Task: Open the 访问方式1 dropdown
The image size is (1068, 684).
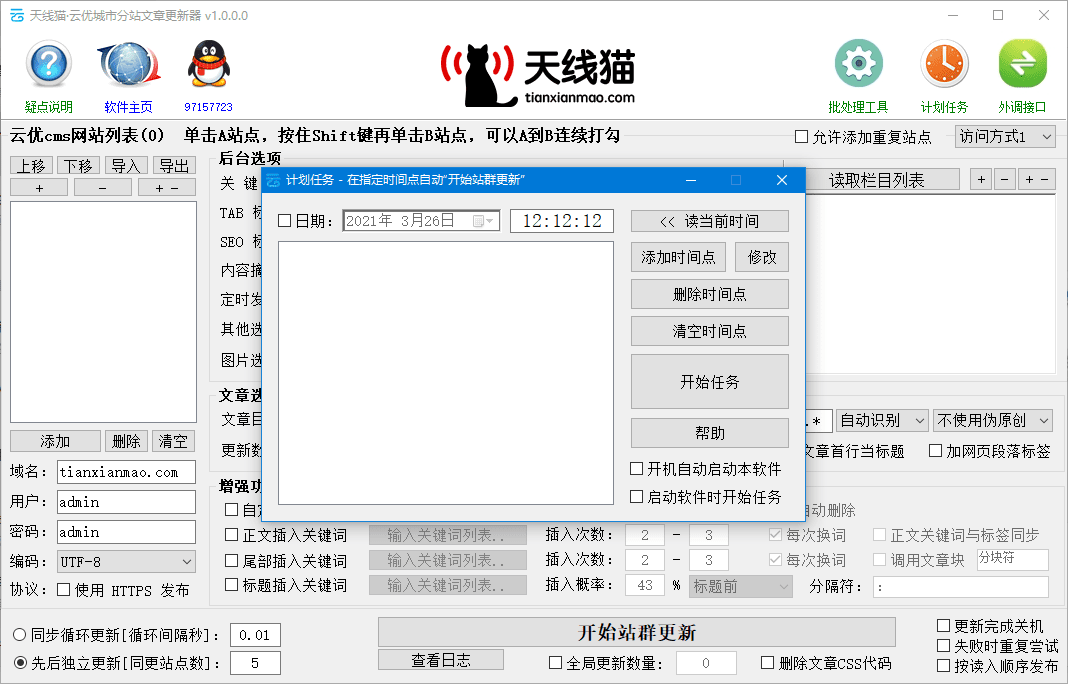Action: (1005, 137)
